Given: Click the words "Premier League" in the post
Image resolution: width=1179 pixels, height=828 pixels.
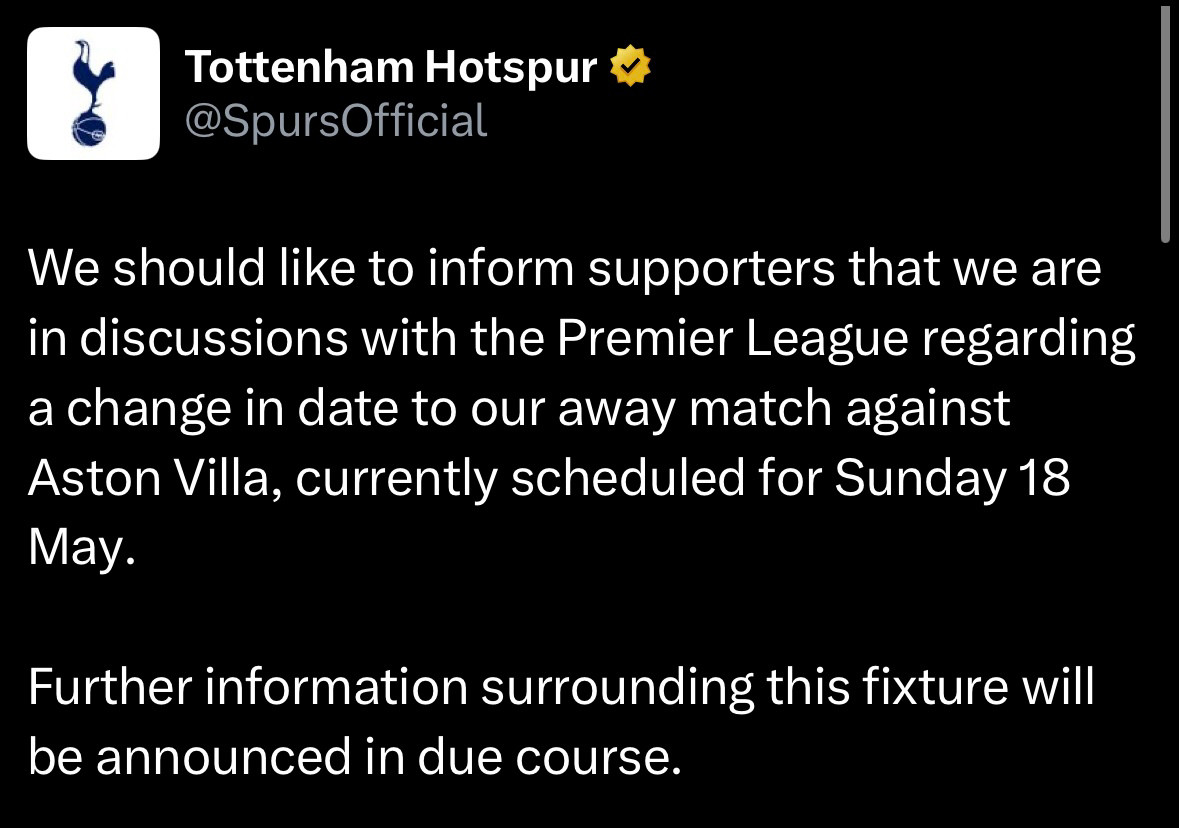Looking at the screenshot, I should [732, 338].
